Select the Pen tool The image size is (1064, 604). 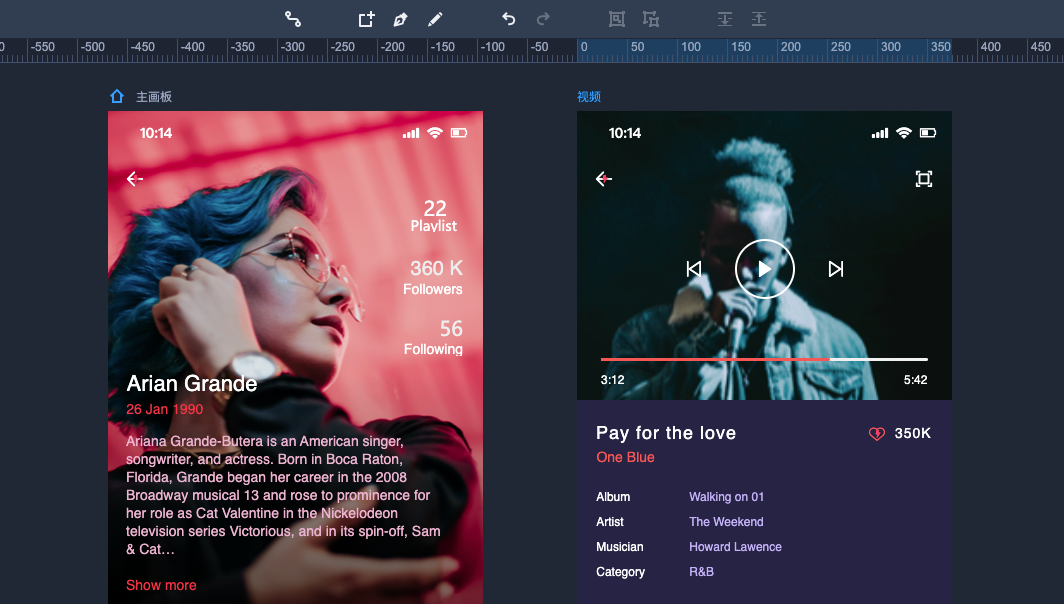(400, 19)
